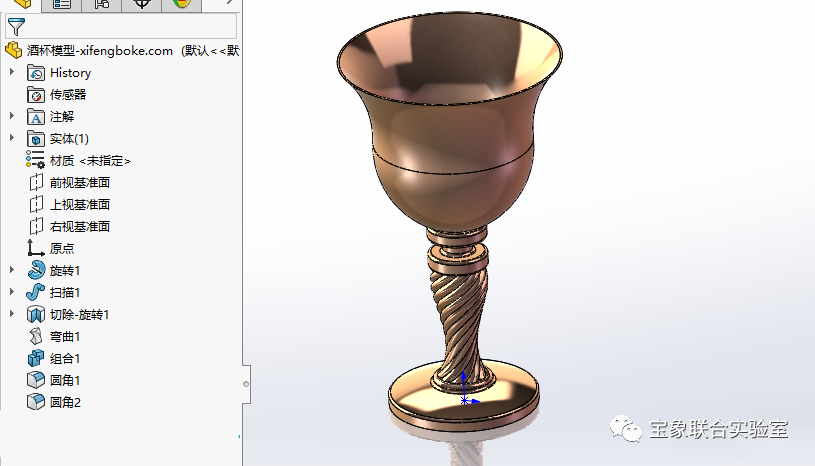
Task: Click the 实体(1) solid bodies icon
Action: pos(35,139)
